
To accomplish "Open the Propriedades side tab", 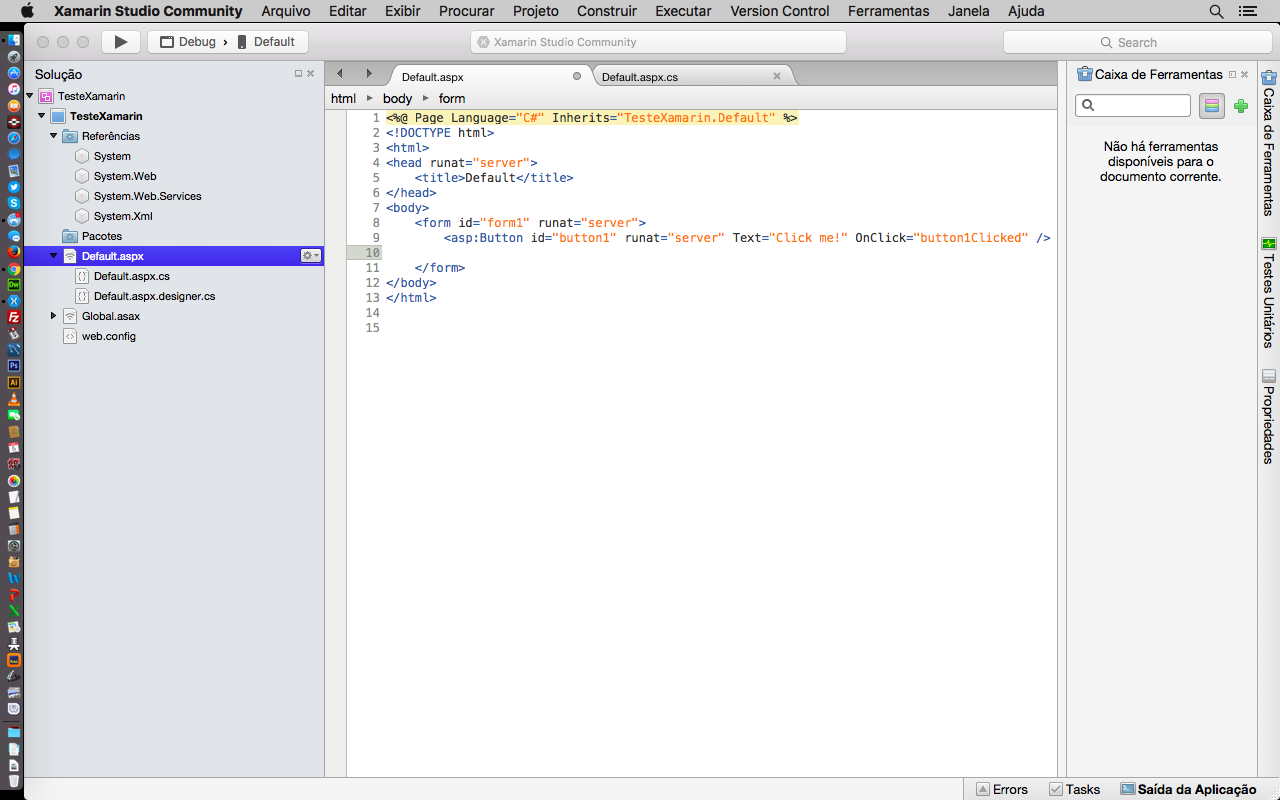I will [x=1268, y=417].
